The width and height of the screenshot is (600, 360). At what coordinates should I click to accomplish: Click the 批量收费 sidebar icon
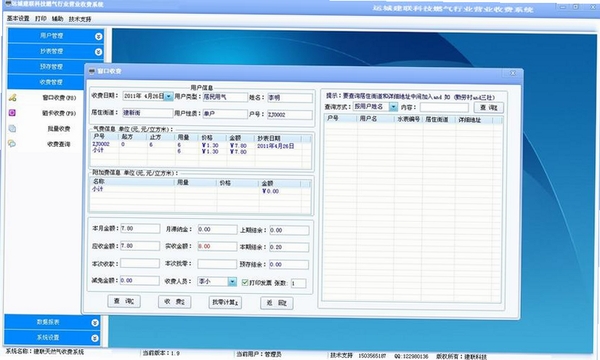[x=12, y=129]
